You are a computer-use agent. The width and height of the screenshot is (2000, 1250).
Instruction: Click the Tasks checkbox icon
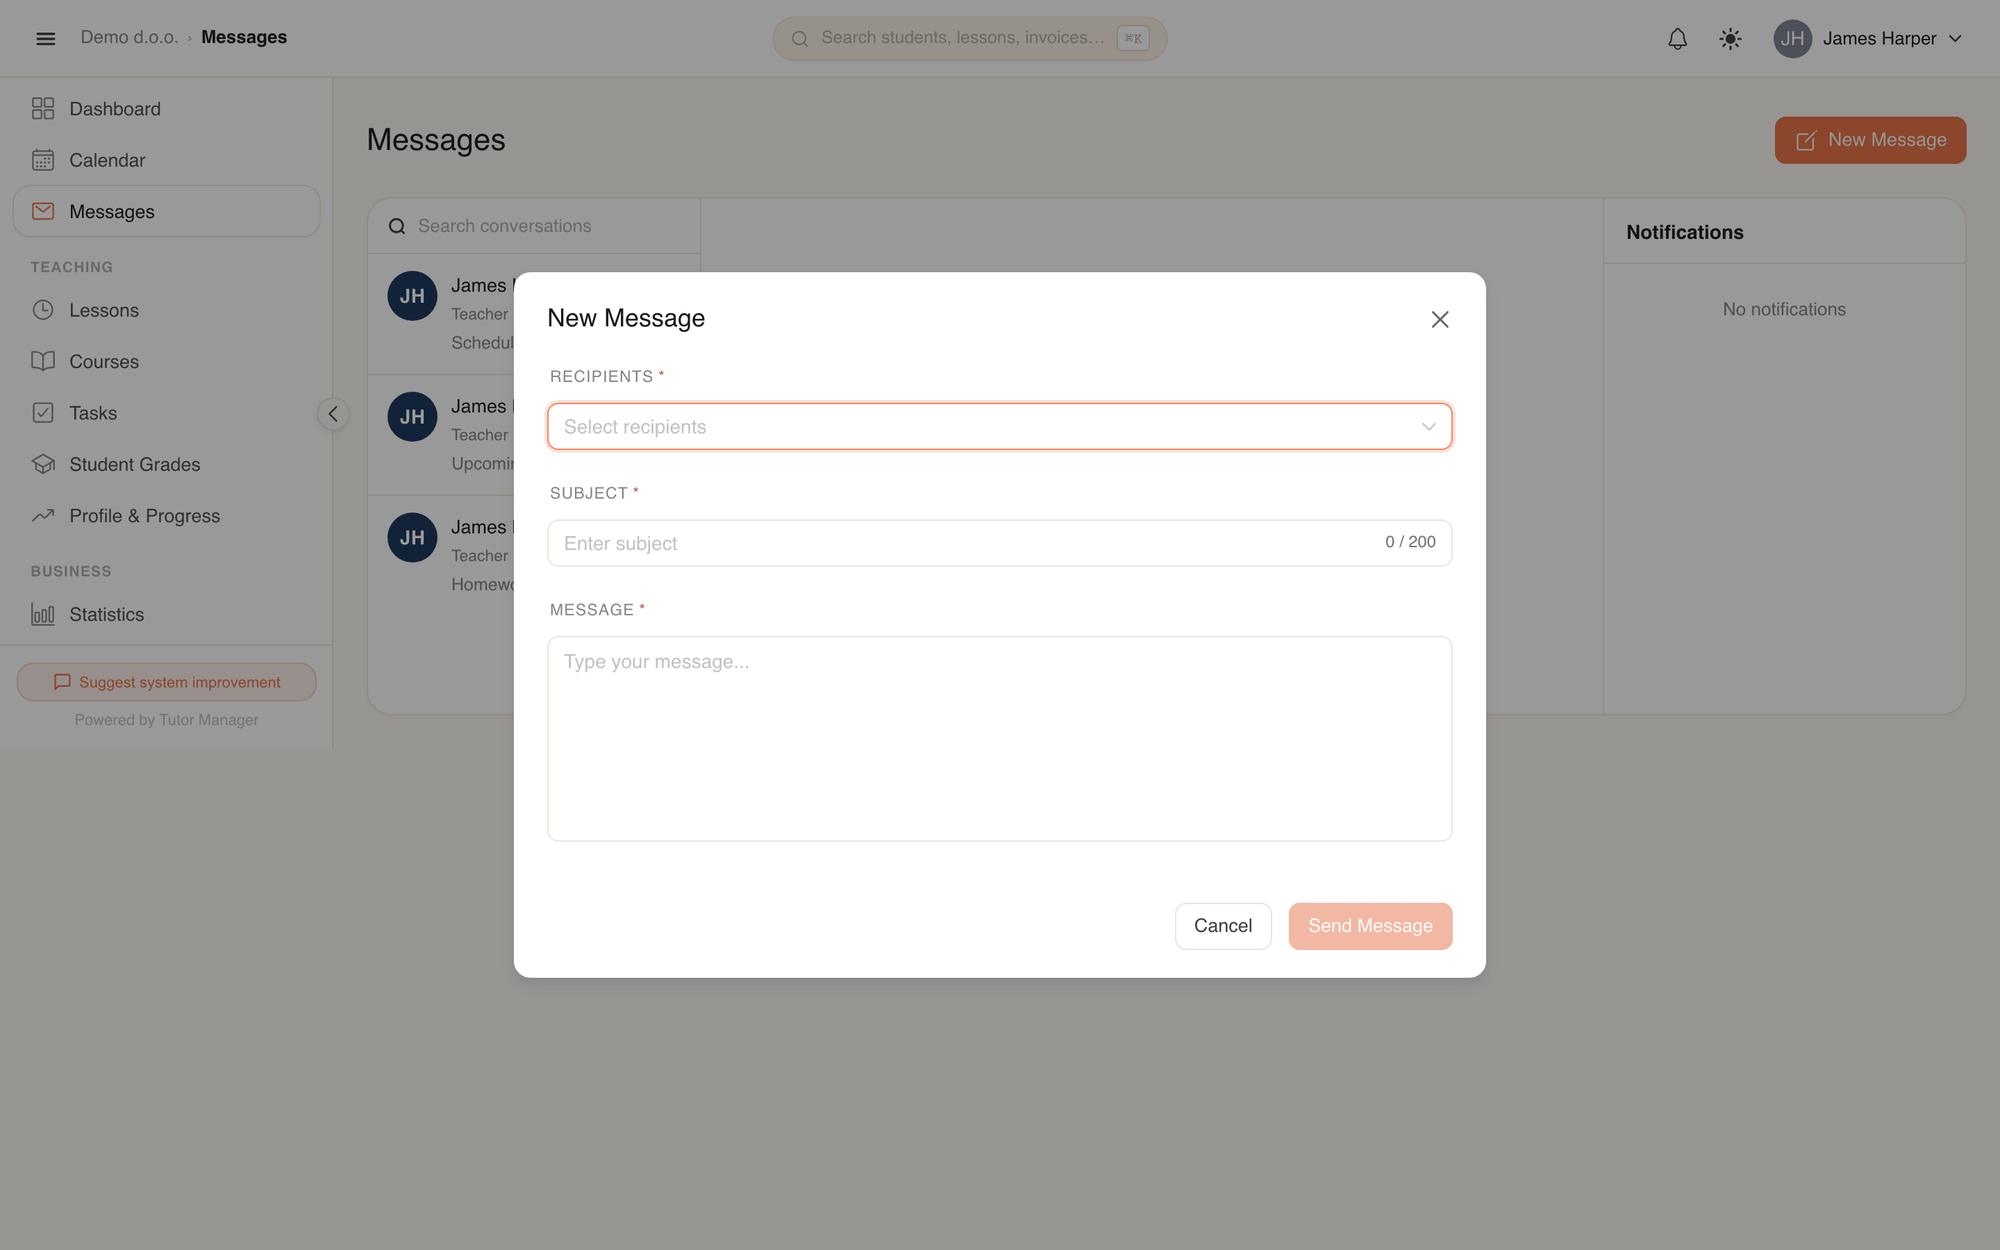point(43,413)
